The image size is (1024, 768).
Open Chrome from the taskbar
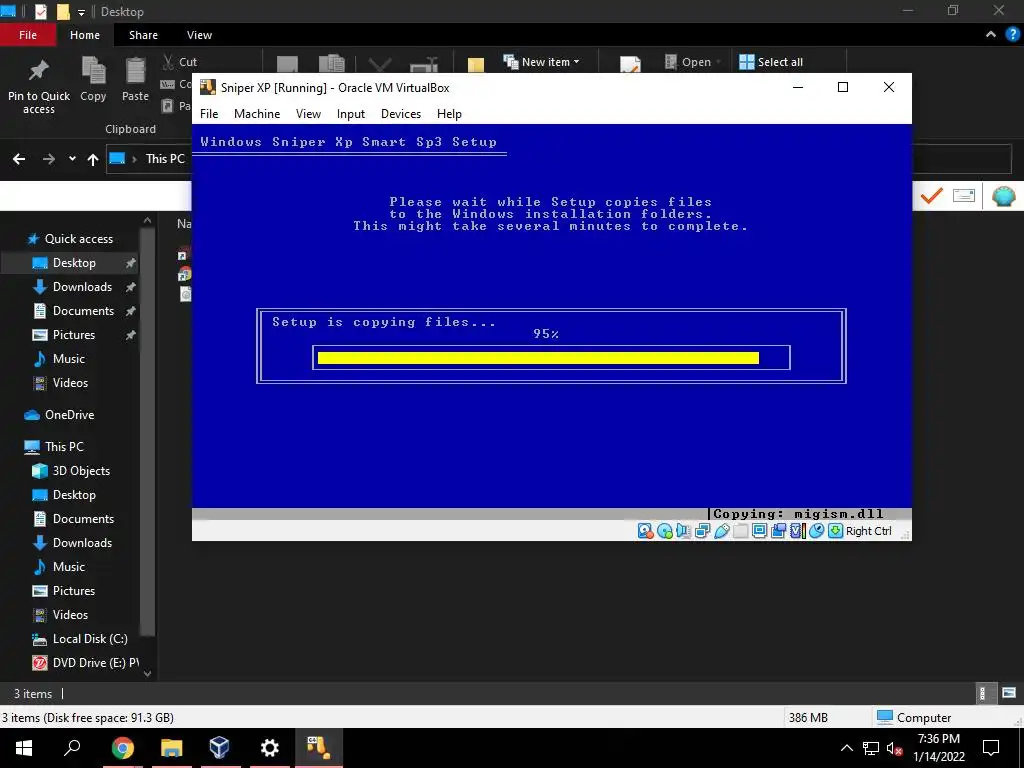(122, 748)
